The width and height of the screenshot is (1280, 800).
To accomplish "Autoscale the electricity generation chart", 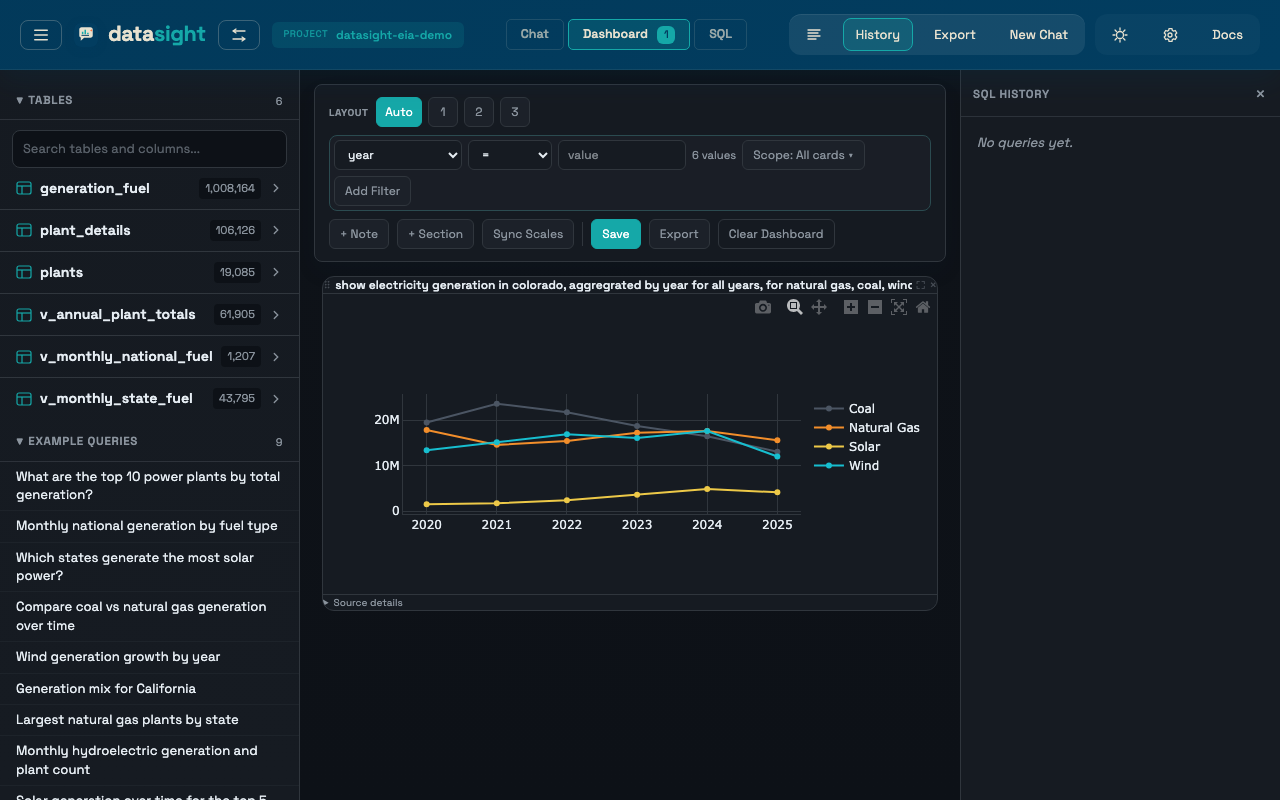I will coord(898,307).
